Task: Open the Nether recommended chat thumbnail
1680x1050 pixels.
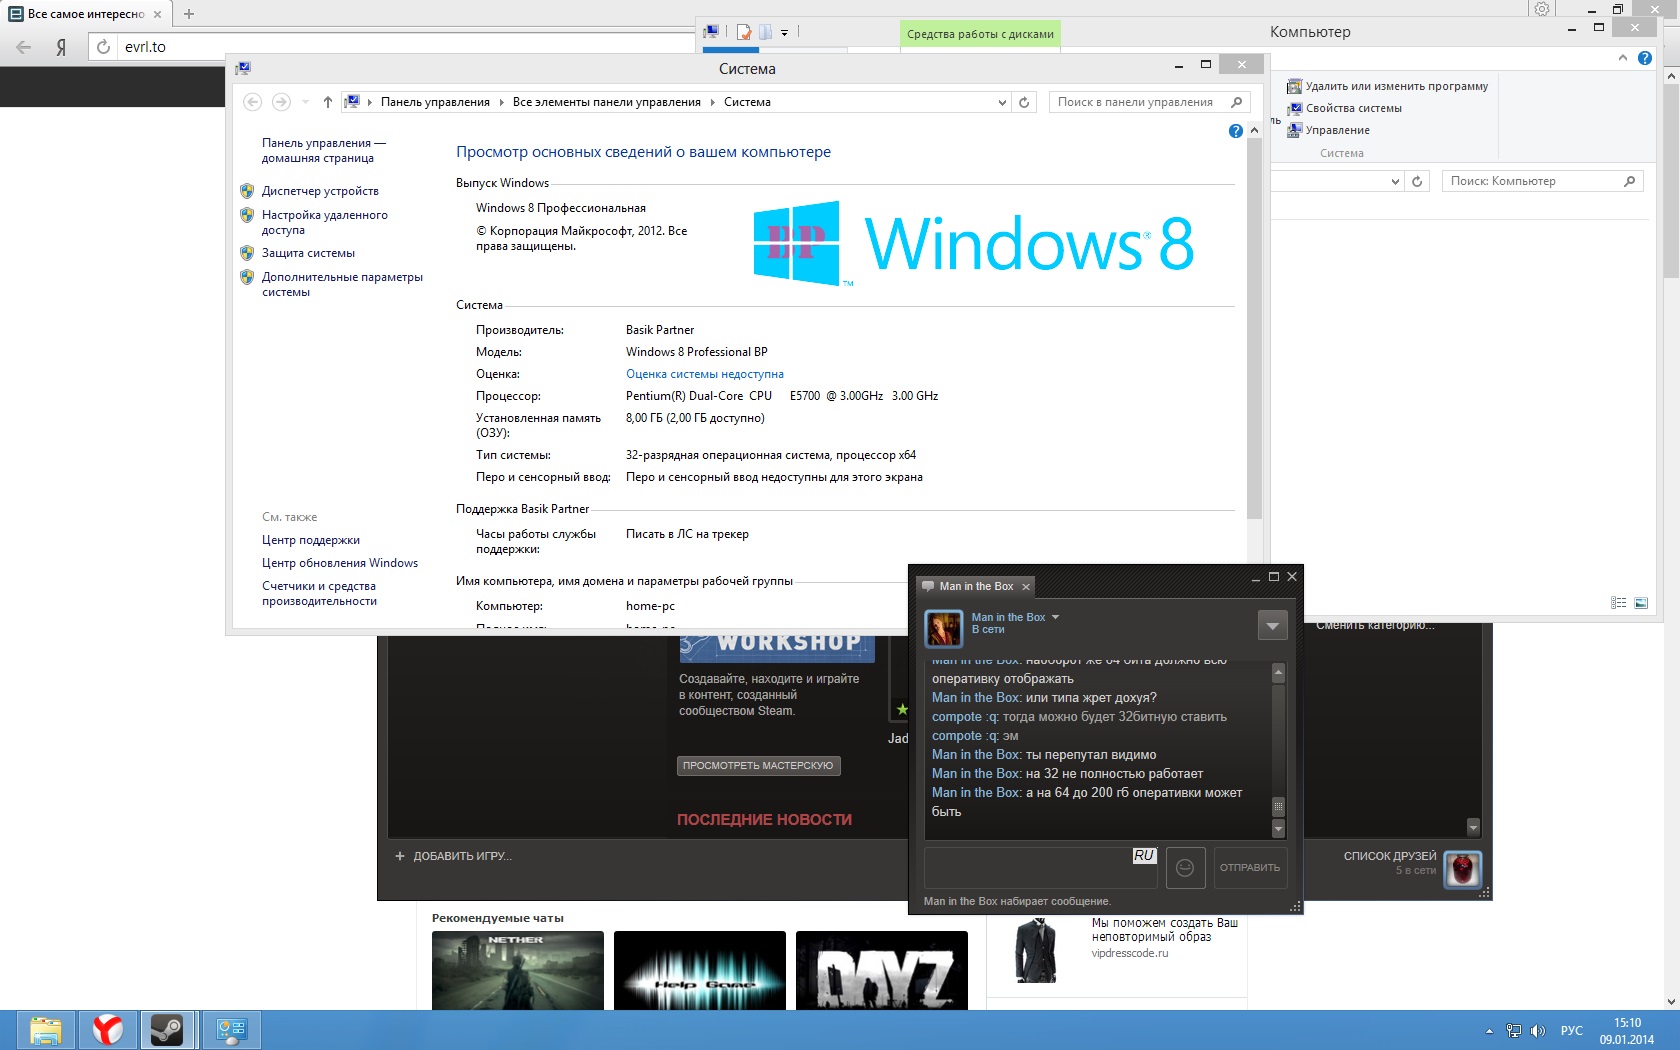Action: (x=518, y=970)
